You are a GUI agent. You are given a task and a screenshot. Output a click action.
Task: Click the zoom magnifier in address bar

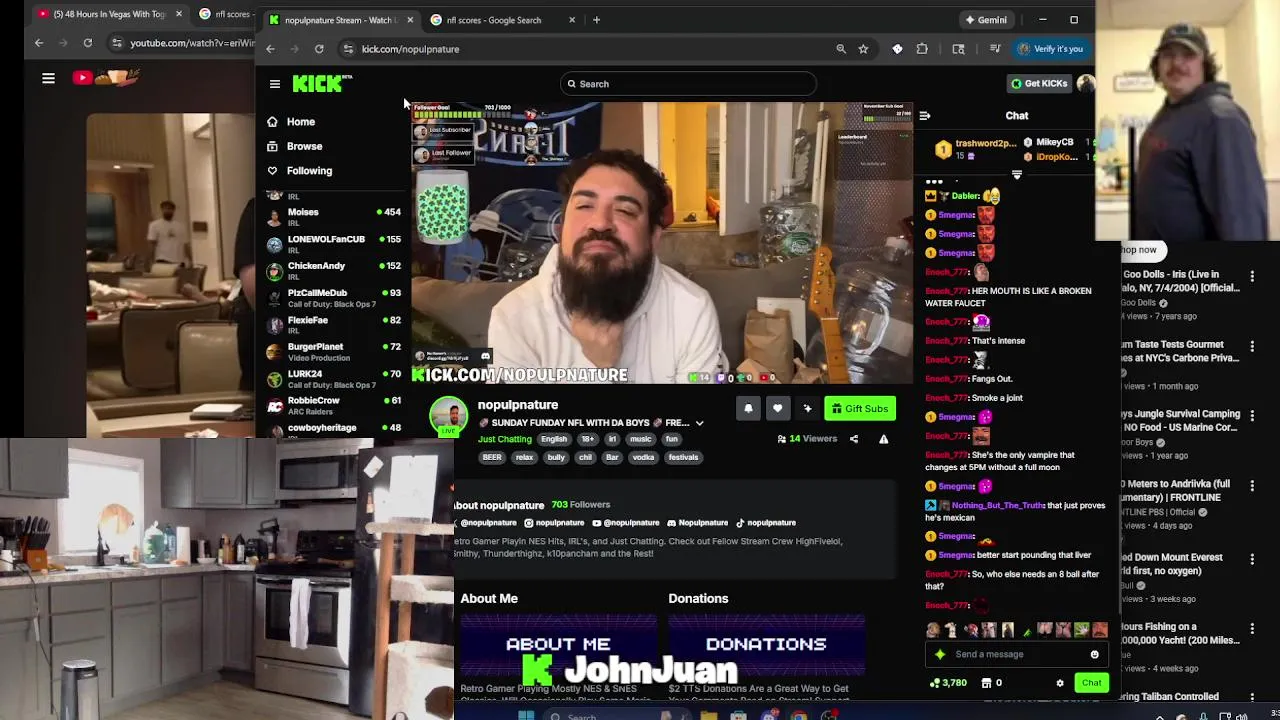click(x=841, y=49)
